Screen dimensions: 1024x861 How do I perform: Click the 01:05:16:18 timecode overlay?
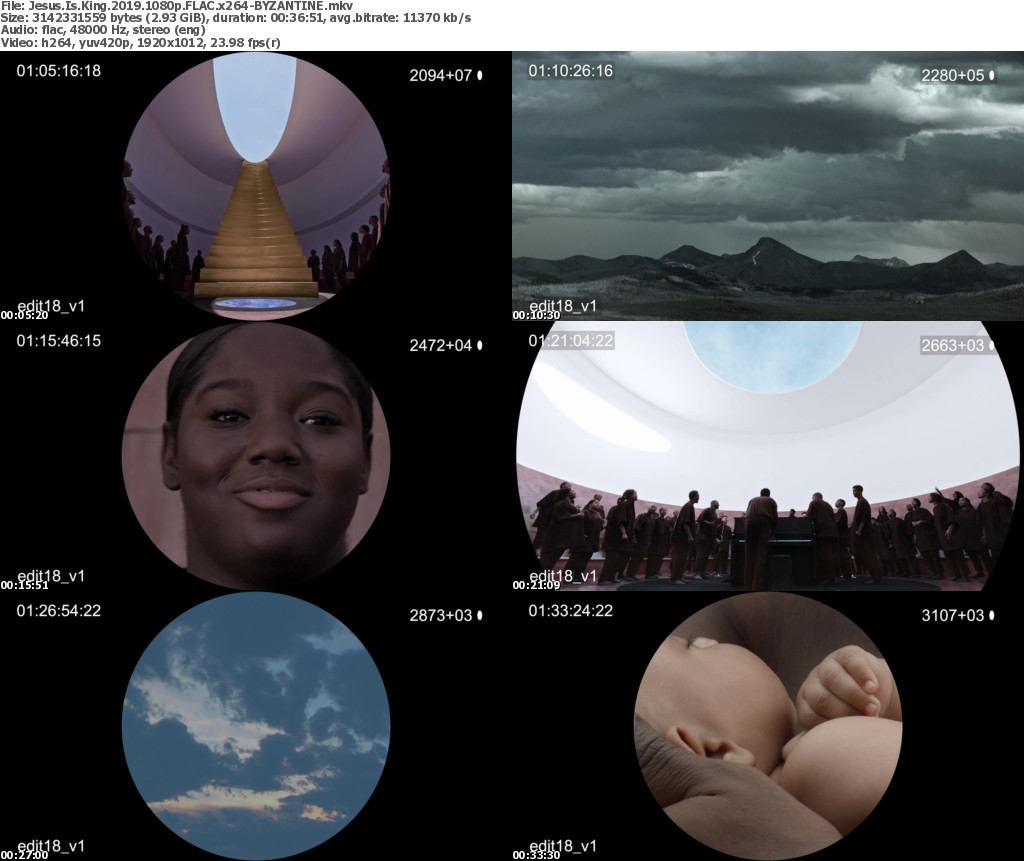58,71
